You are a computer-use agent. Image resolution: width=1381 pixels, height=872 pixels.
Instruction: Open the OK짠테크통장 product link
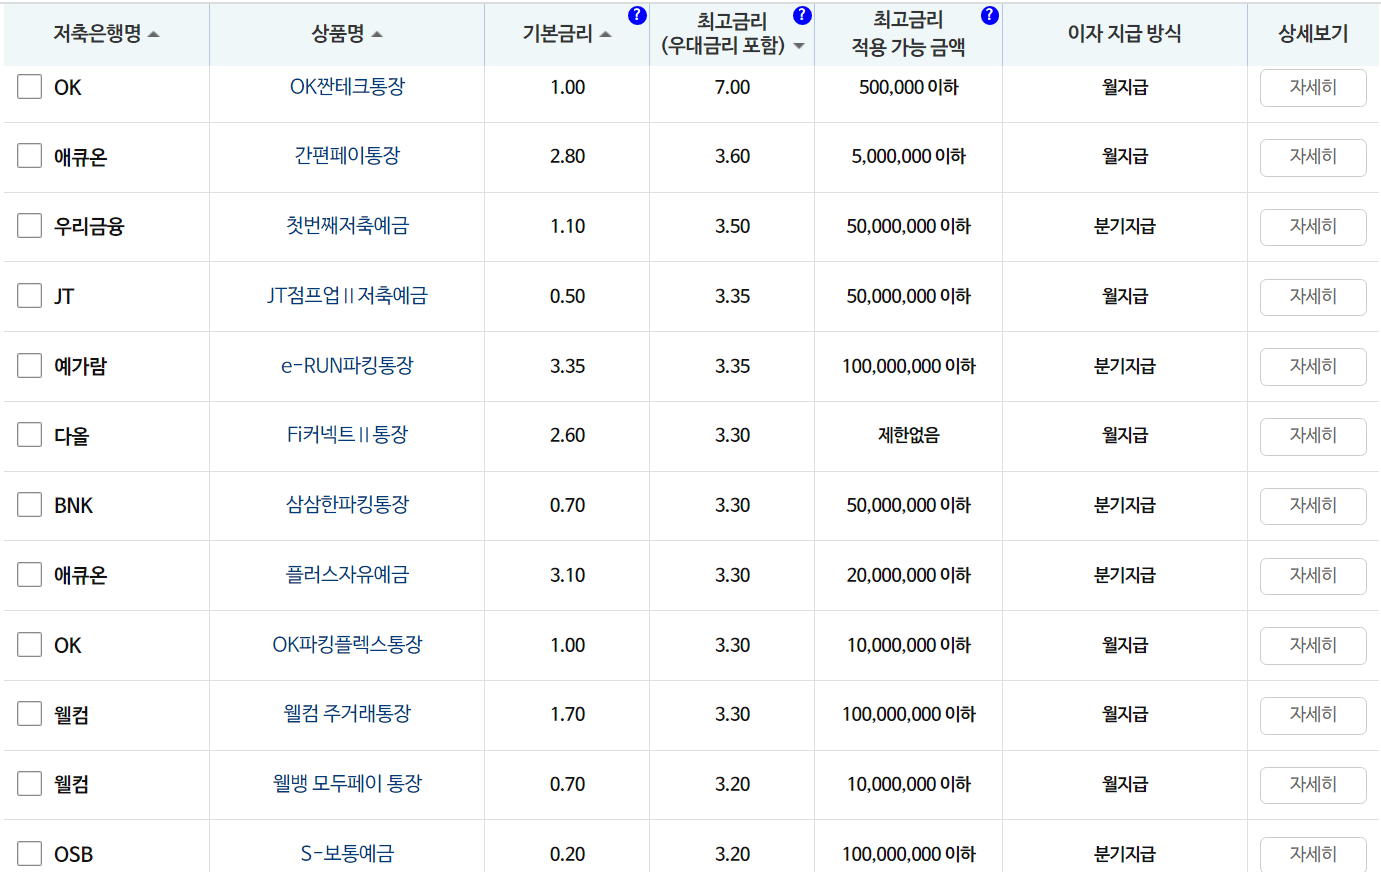[x=347, y=87]
